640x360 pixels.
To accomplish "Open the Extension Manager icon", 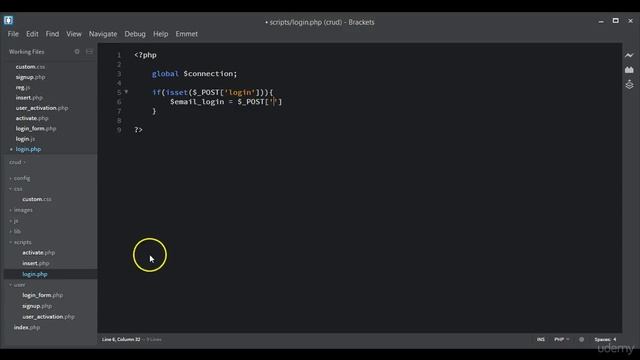I will tap(629, 70).
